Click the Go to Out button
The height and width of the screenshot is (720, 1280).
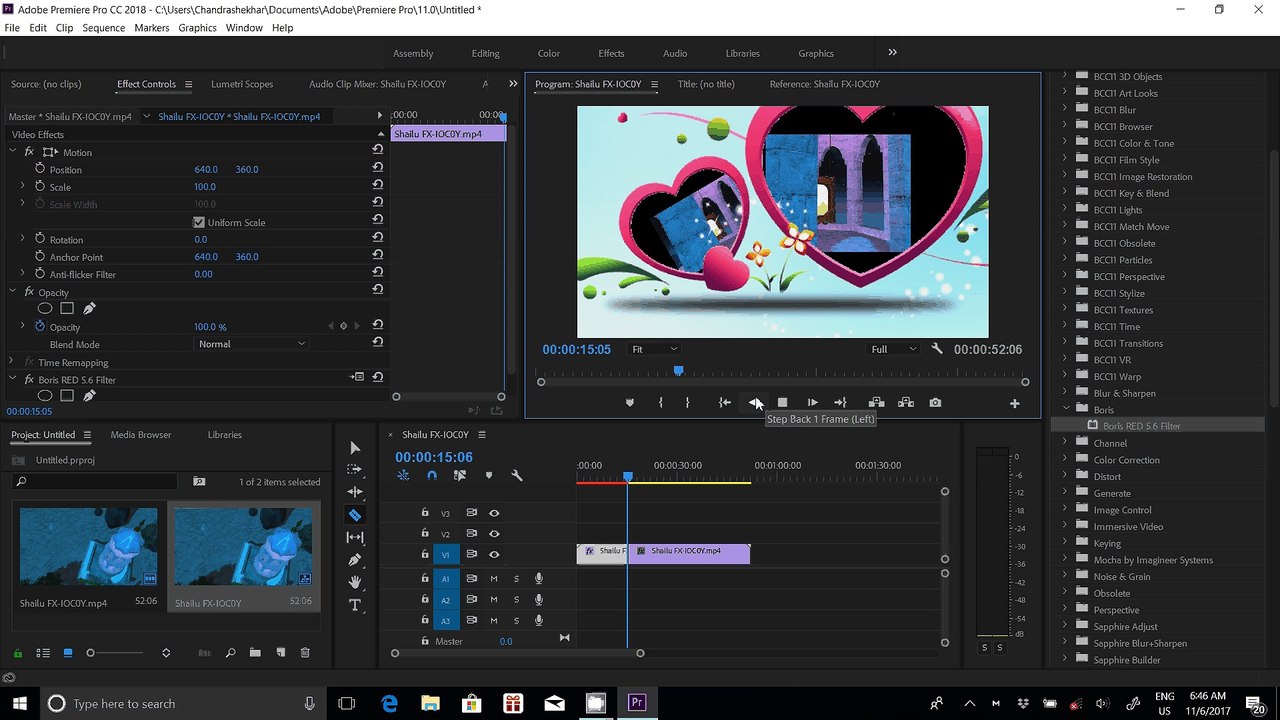click(840, 403)
